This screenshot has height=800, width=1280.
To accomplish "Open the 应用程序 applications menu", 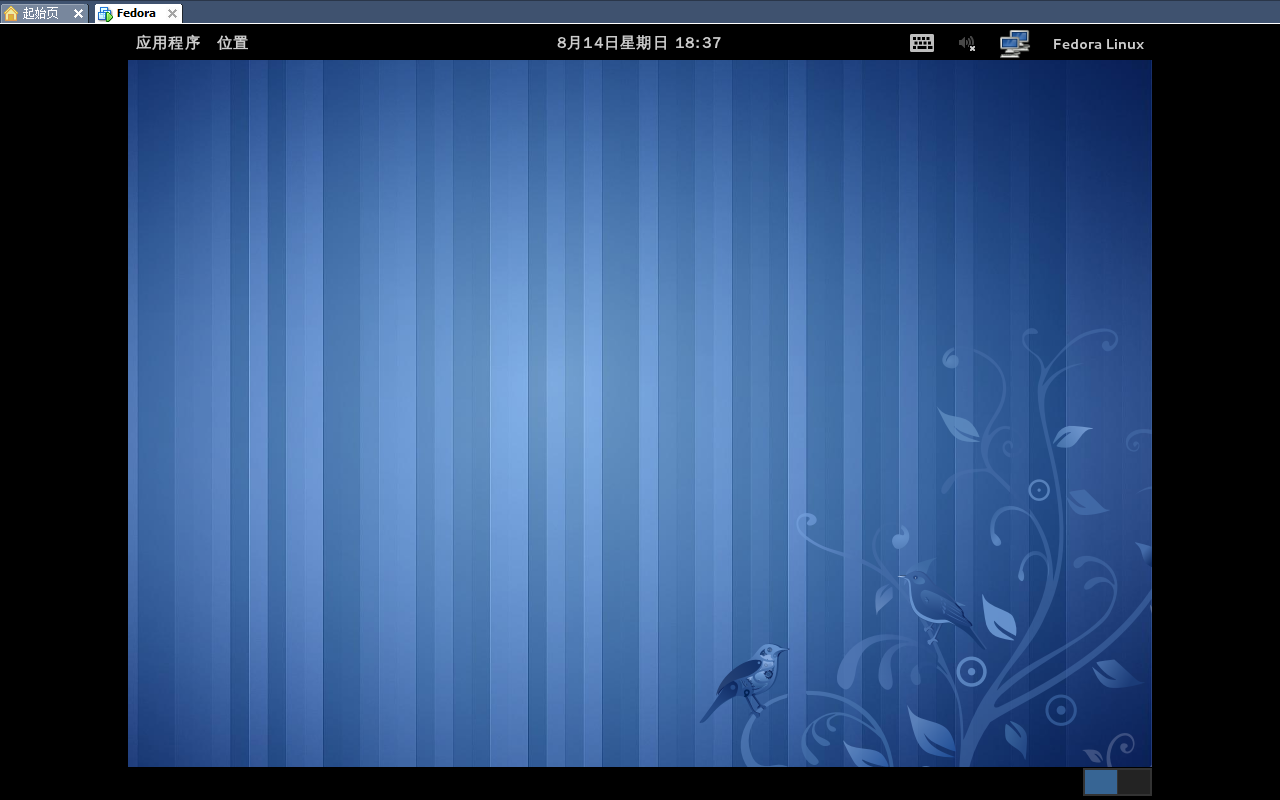I will (168, 43).
